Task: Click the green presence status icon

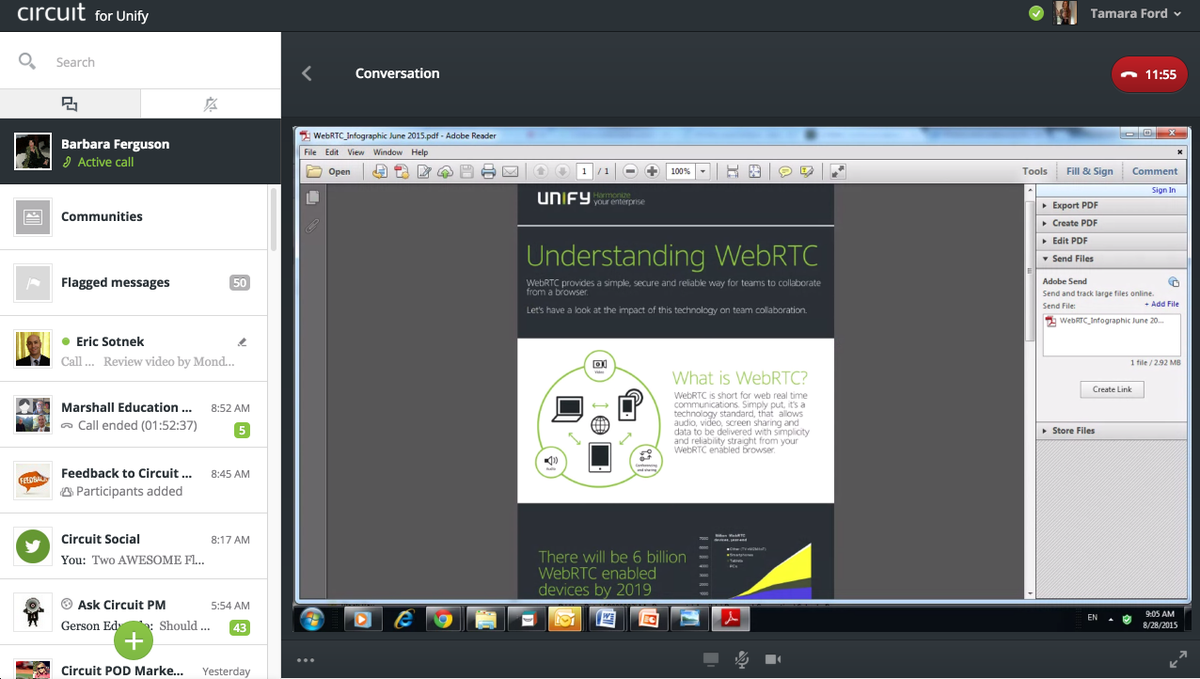Action: coord(1036,14)
